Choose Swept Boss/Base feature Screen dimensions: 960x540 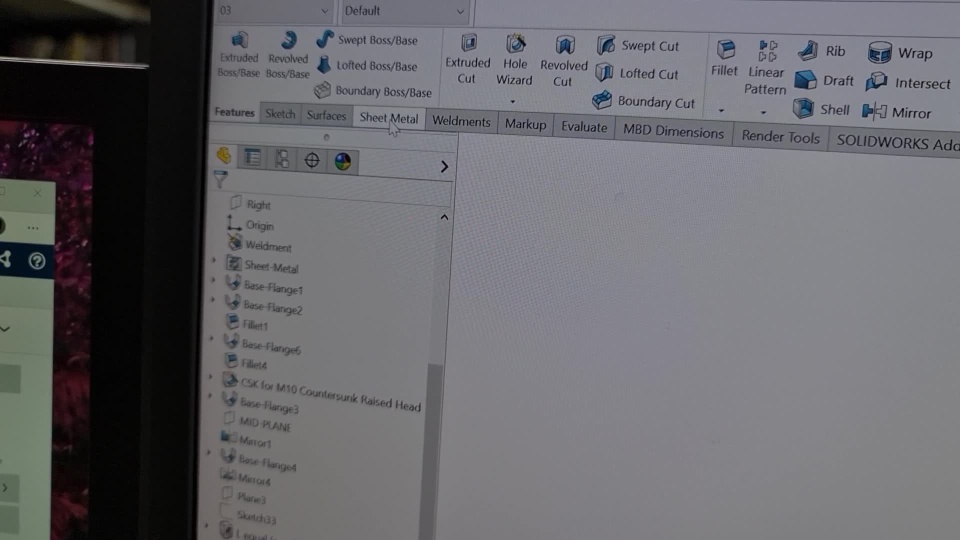pyautogui.click(x=367, y=40)
